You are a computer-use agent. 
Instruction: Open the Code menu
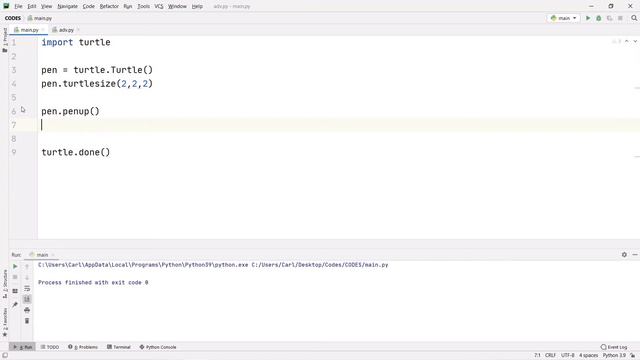[89, 6]
